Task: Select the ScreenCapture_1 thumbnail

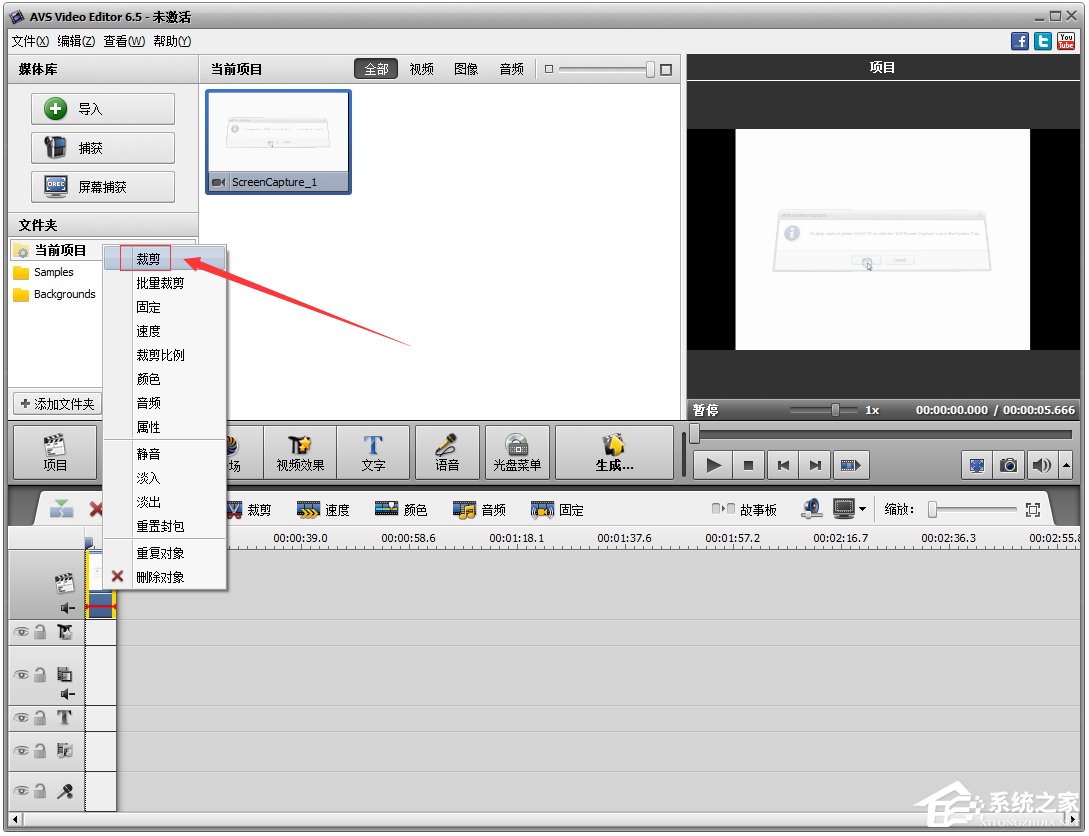Action: [279, 142]
